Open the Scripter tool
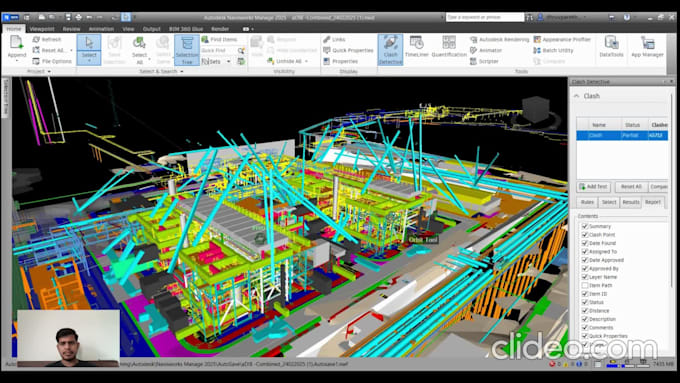Screen dimensions: 680x383 pyautogui.click(x=484, y=61)
